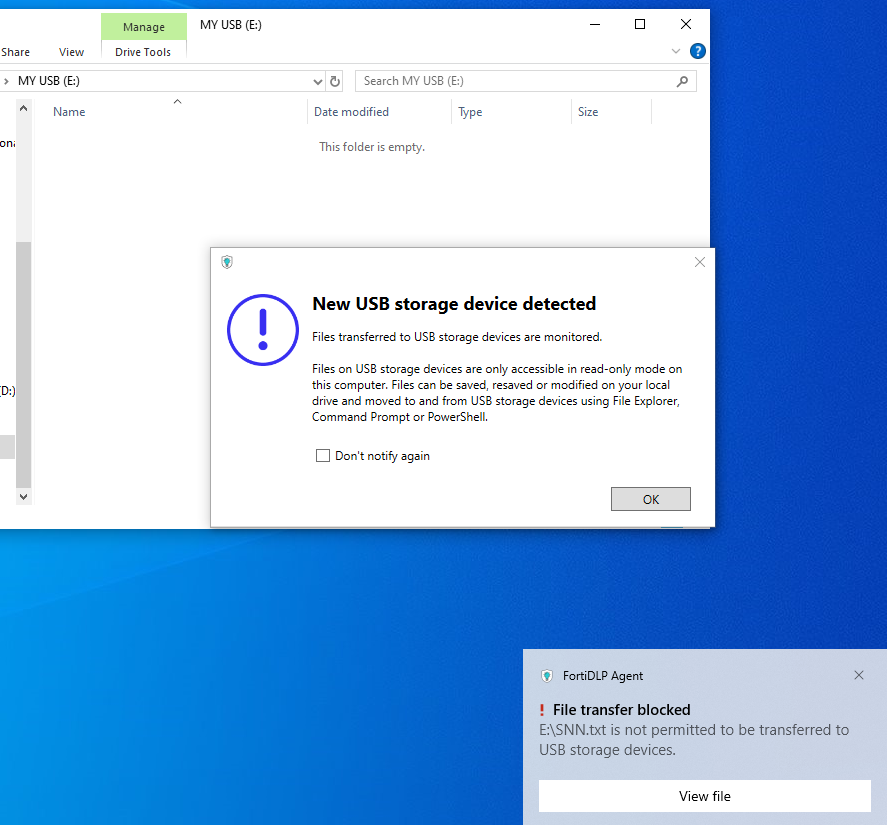Click the red exclamation beside File transfer blocked
The image size is (887, 825).
[542, 710]
